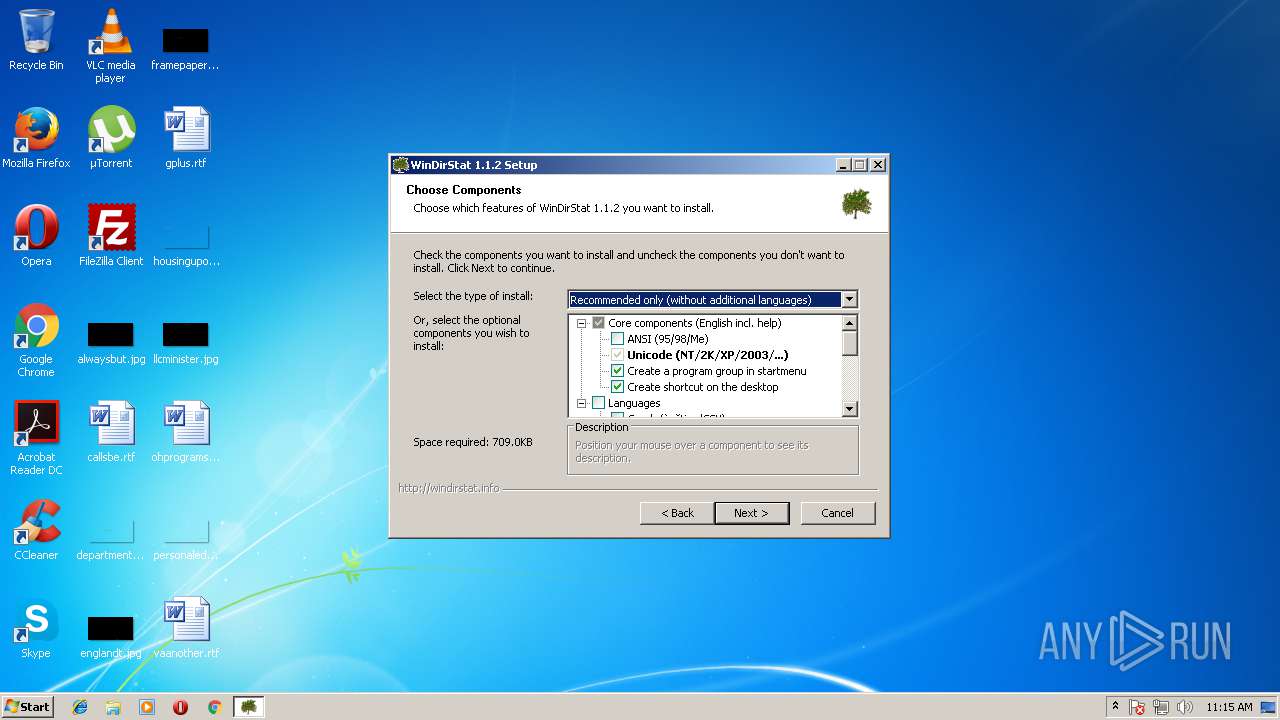
Task: Open department file on desktop
Action: coord(110,540)
